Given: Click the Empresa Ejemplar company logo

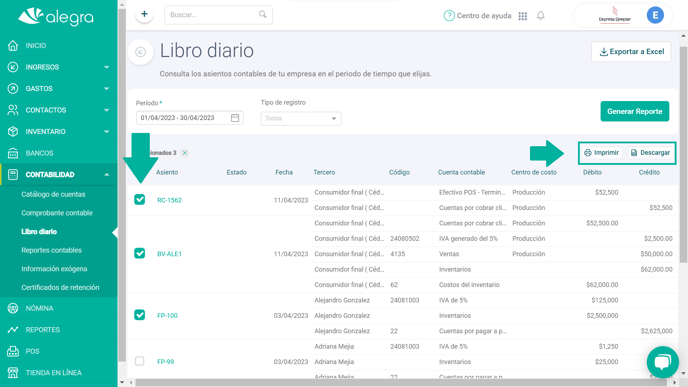Looking at the screenshot, I should (x=614, y=15).
